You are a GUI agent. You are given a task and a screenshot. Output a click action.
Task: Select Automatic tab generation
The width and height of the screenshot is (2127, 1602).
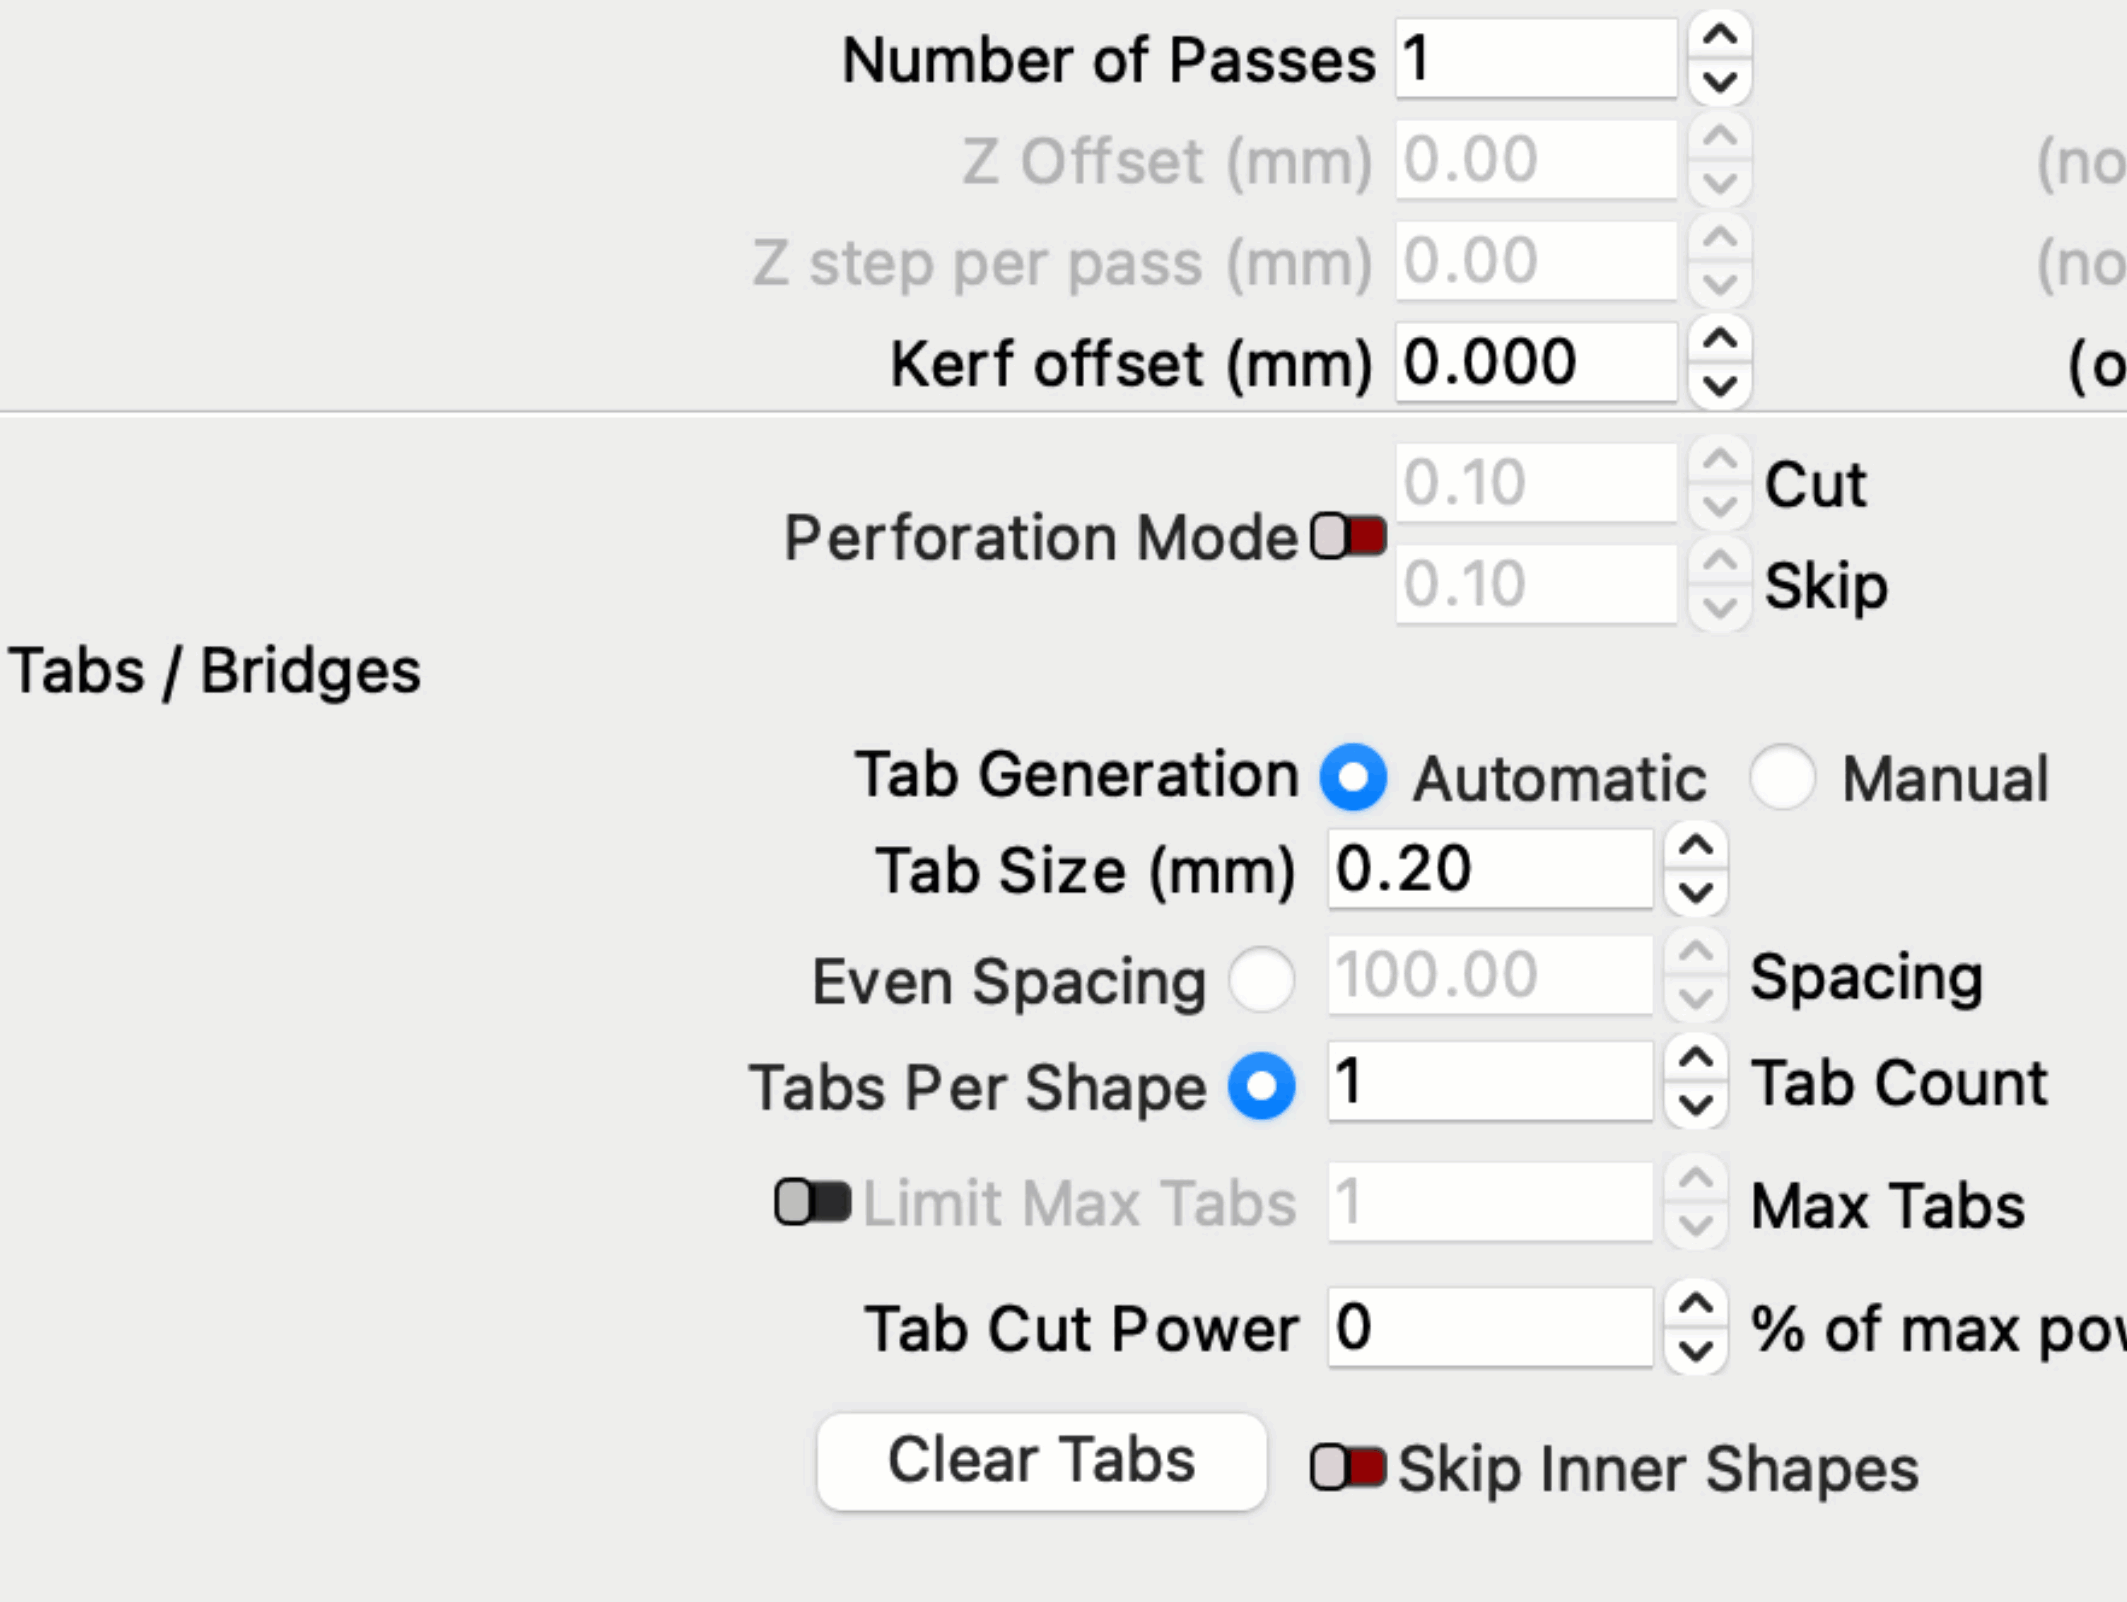1353,777
